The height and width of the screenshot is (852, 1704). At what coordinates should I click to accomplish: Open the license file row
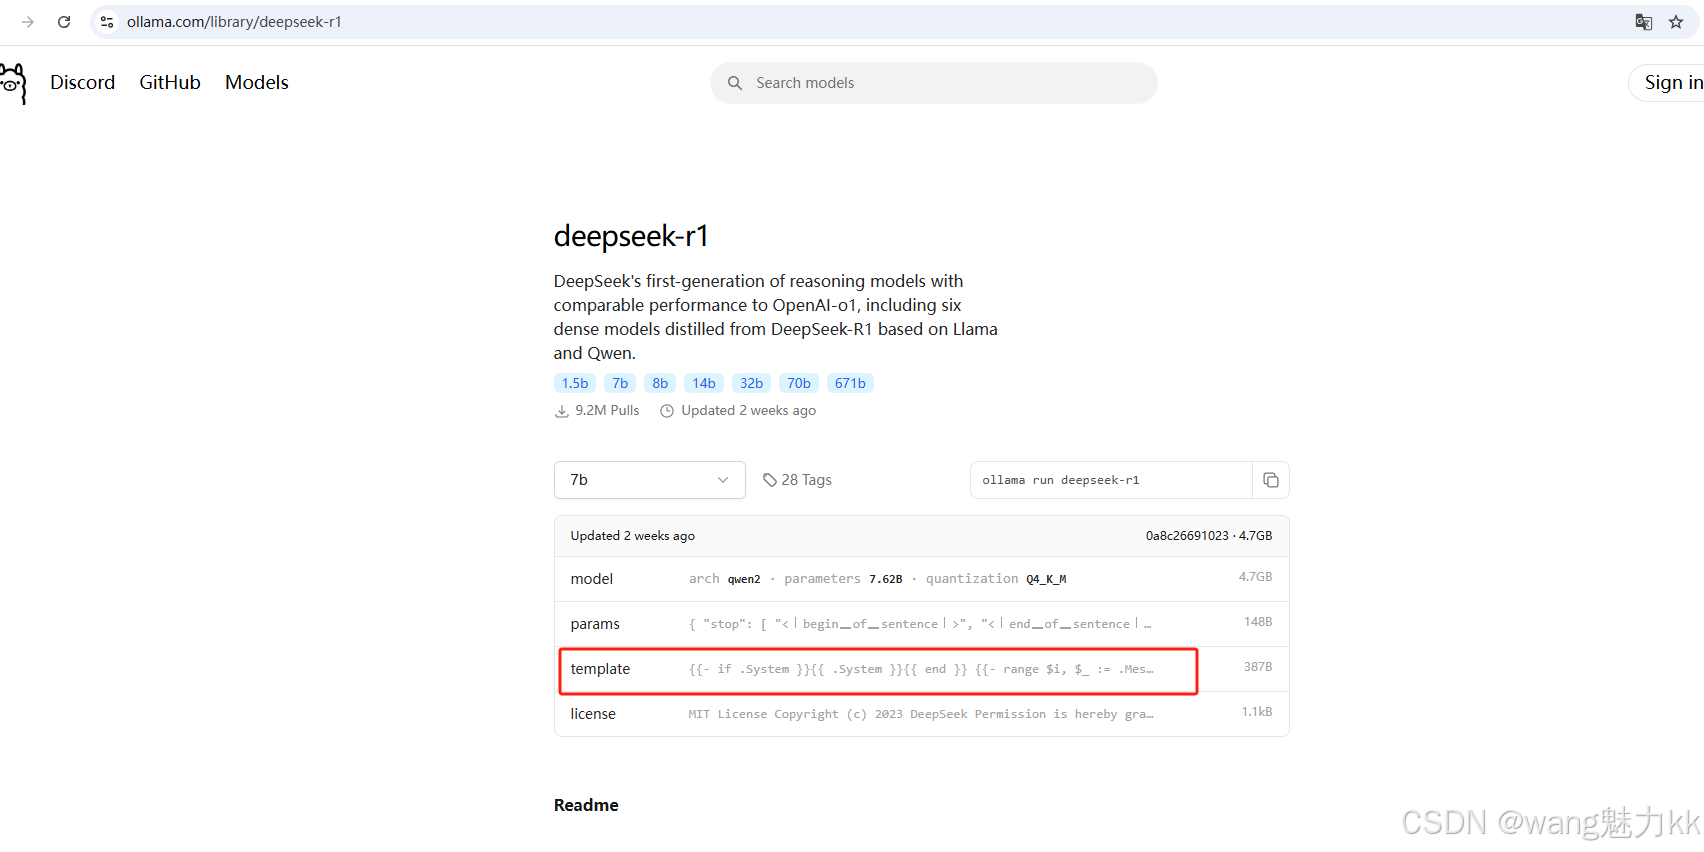922,714
